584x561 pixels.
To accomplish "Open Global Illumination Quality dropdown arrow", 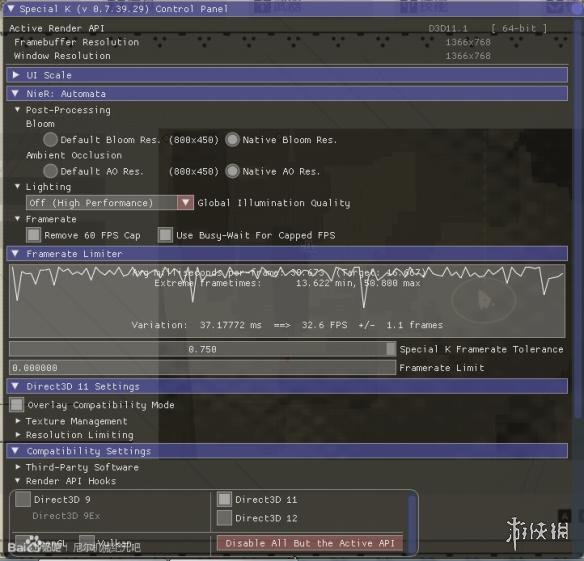I will click(185, 203).
